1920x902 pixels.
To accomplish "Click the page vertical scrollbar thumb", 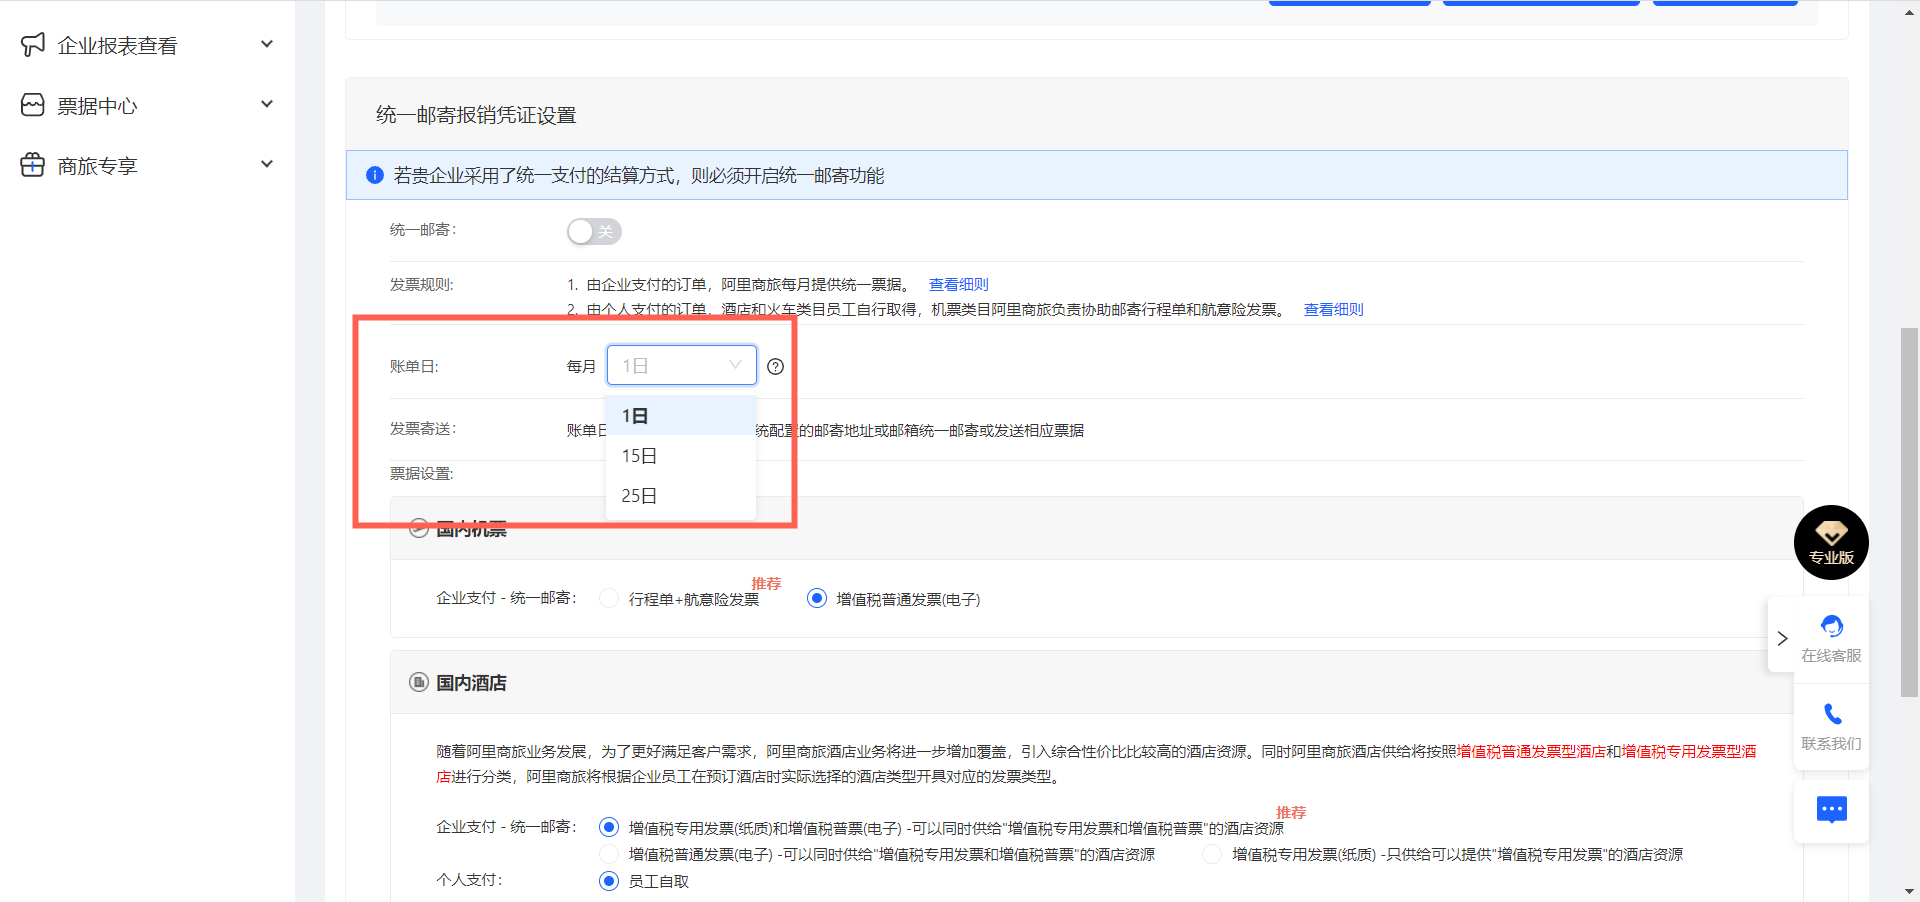I will point(1909,512).
